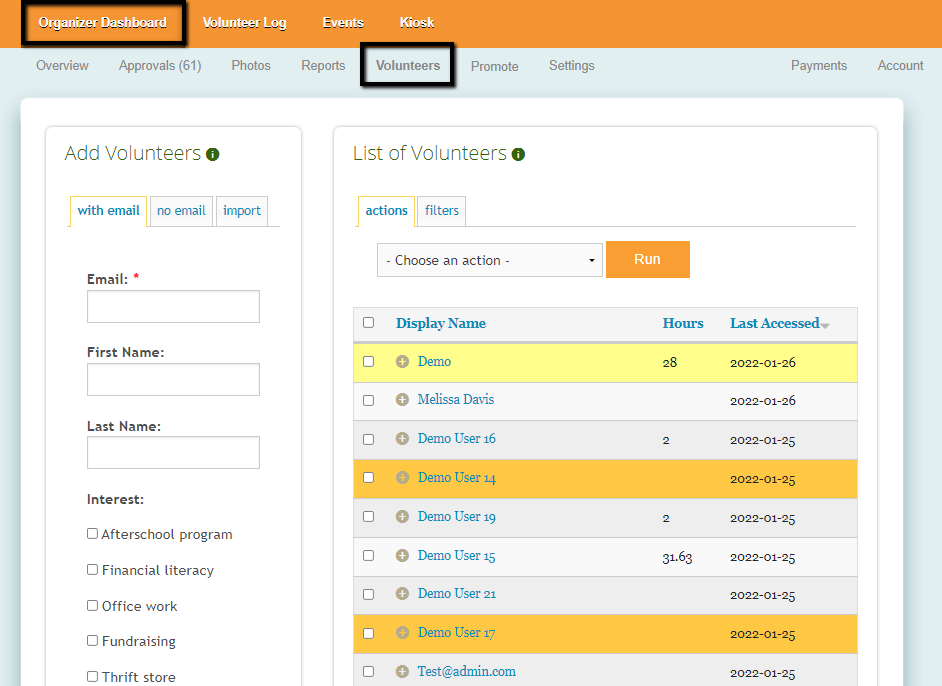Viewport: 942px width, 686px height.
Task: Switch to the import tab
Action: [242, 211]
